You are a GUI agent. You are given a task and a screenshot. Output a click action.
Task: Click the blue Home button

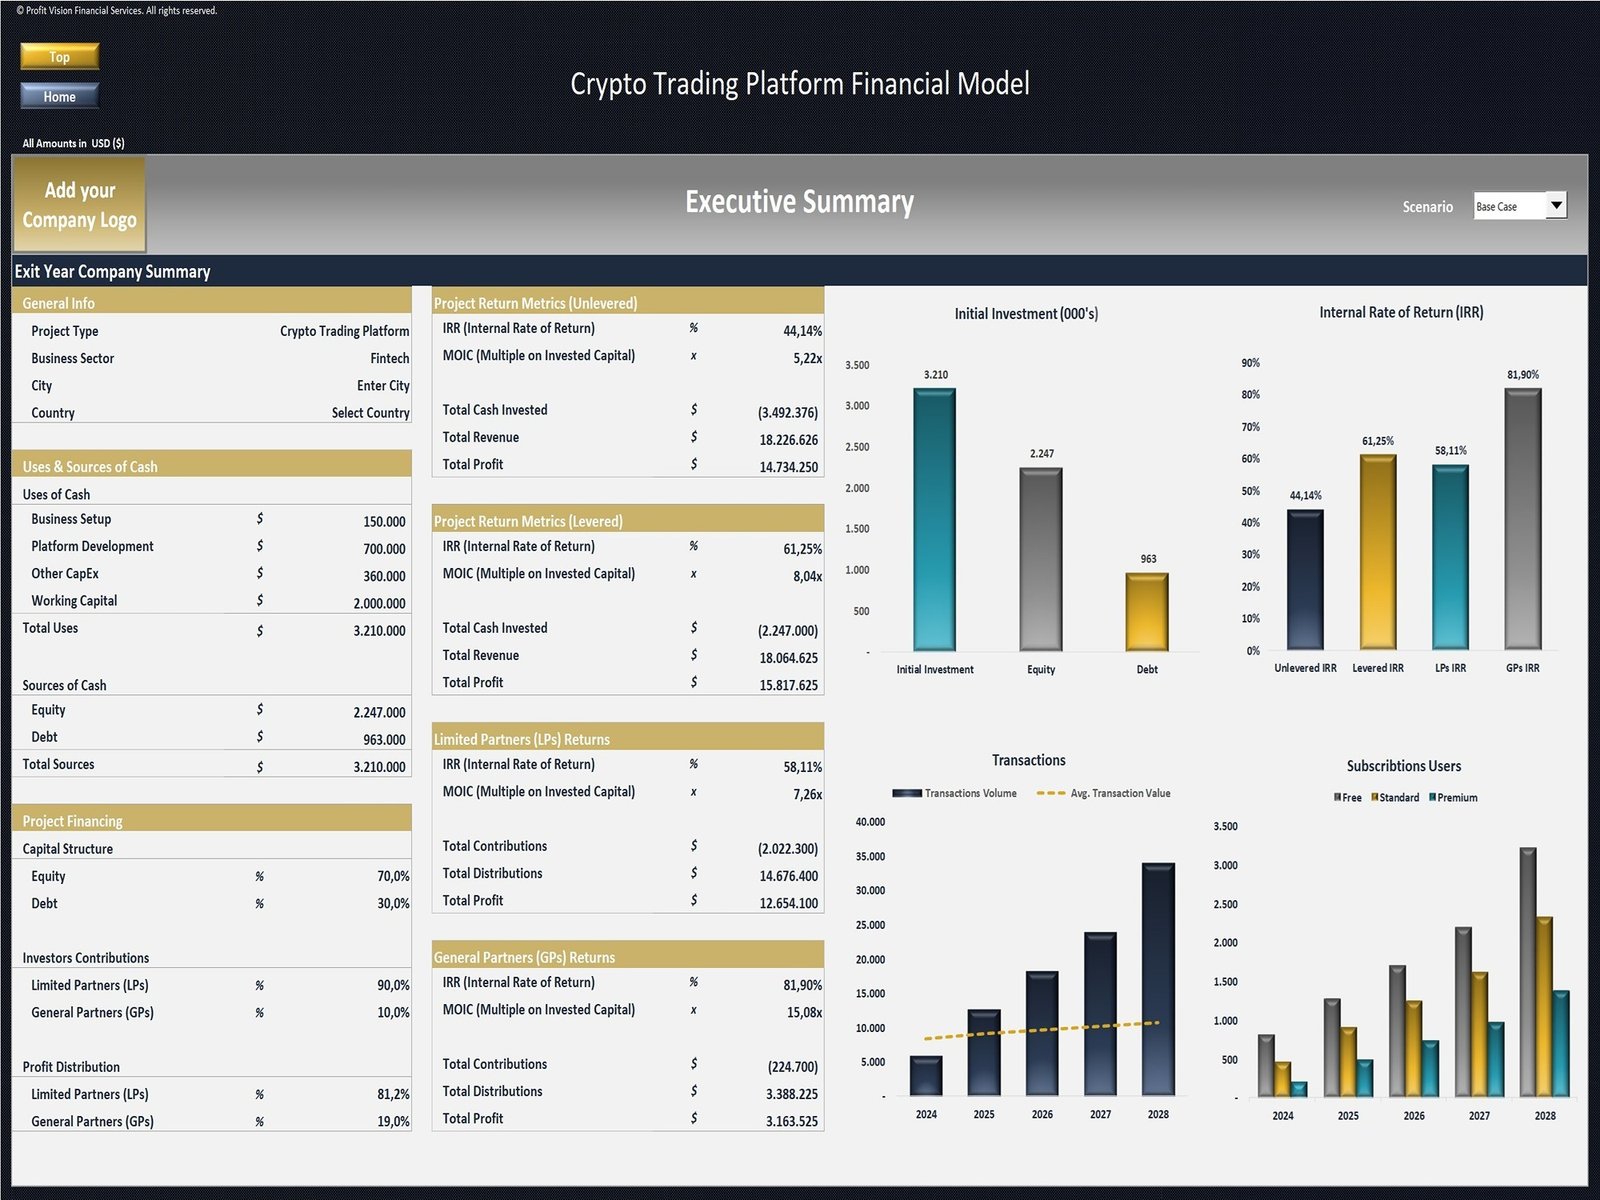(59, 96)
